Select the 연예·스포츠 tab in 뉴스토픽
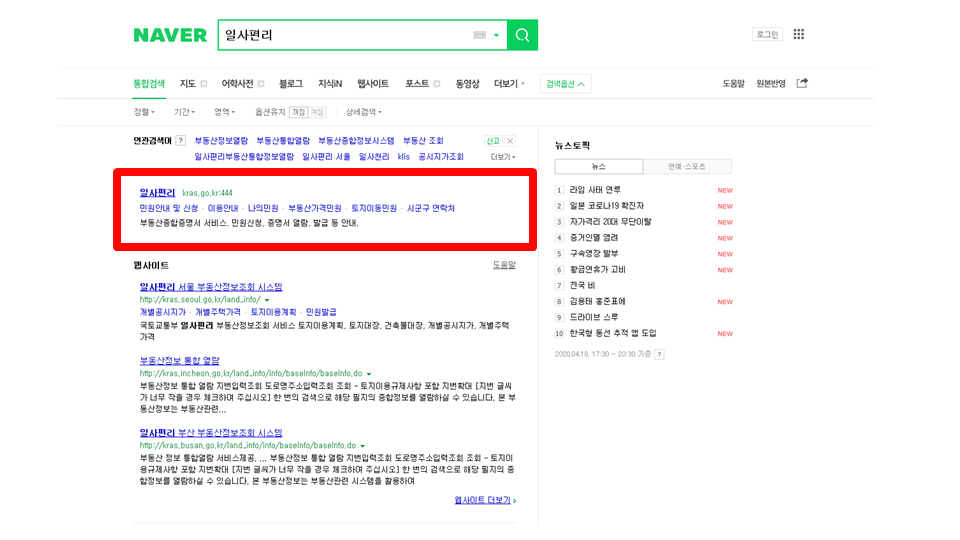960x540 pixels. [687, 167]
